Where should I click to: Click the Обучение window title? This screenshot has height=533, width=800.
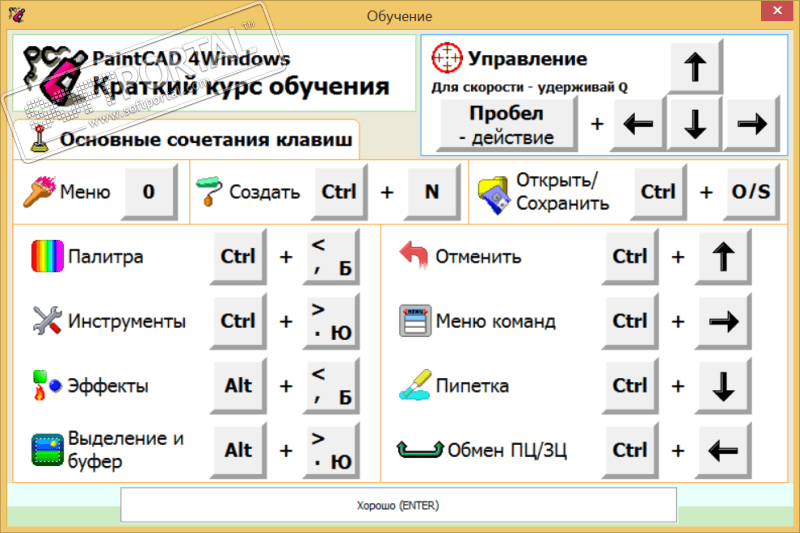tap(399, 16)
